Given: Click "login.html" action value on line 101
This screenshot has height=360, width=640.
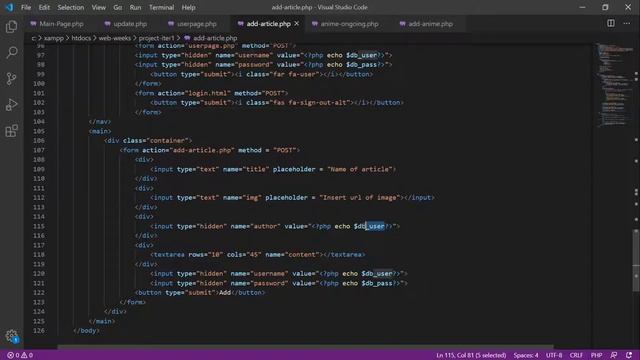Looking at the screenshot, I should [x=208, y=93].
